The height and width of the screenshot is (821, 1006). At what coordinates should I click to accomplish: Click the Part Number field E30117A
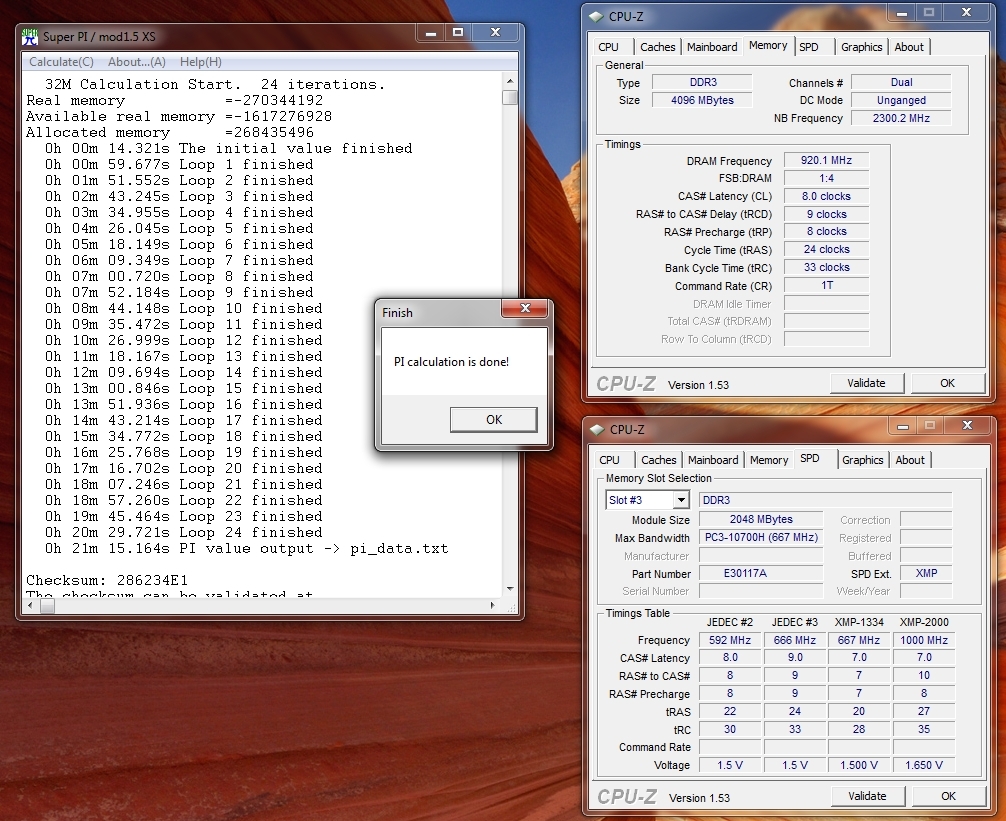point(760,574)
